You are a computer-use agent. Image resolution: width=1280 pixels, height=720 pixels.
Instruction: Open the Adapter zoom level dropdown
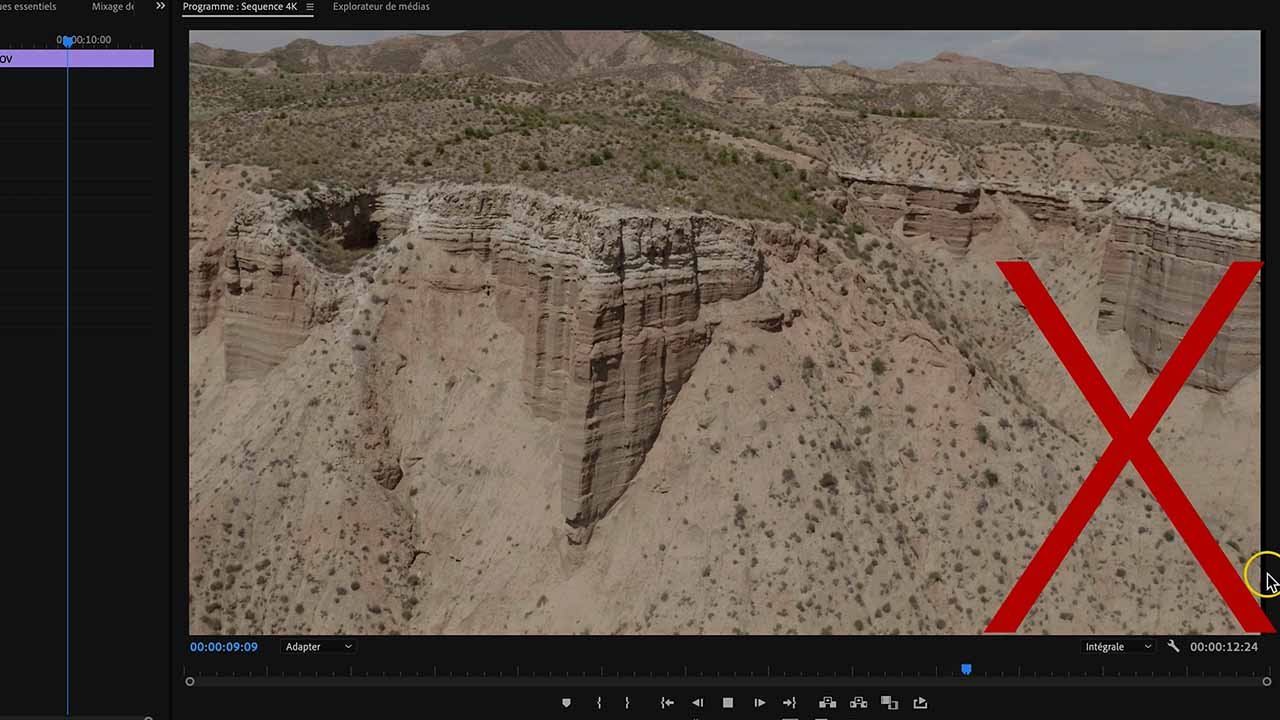point(318,647)
